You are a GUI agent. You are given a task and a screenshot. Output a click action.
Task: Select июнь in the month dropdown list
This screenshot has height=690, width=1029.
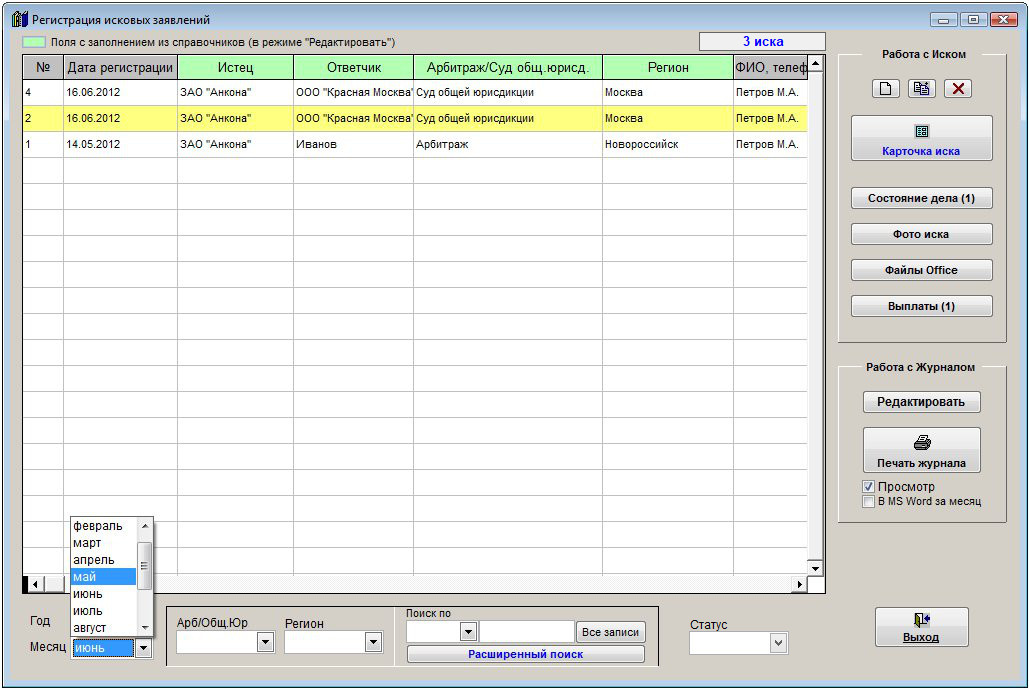click(x=104, y=594)
